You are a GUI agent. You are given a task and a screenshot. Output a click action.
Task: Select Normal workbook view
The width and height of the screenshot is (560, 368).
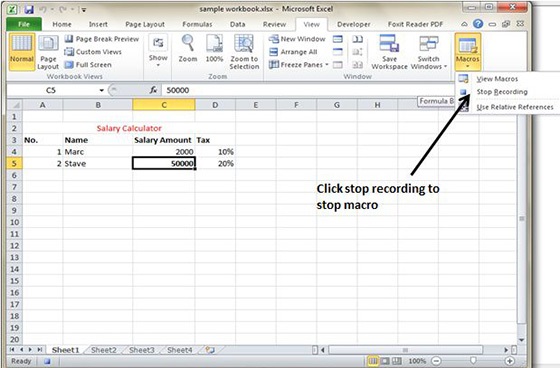click(22, 52)
